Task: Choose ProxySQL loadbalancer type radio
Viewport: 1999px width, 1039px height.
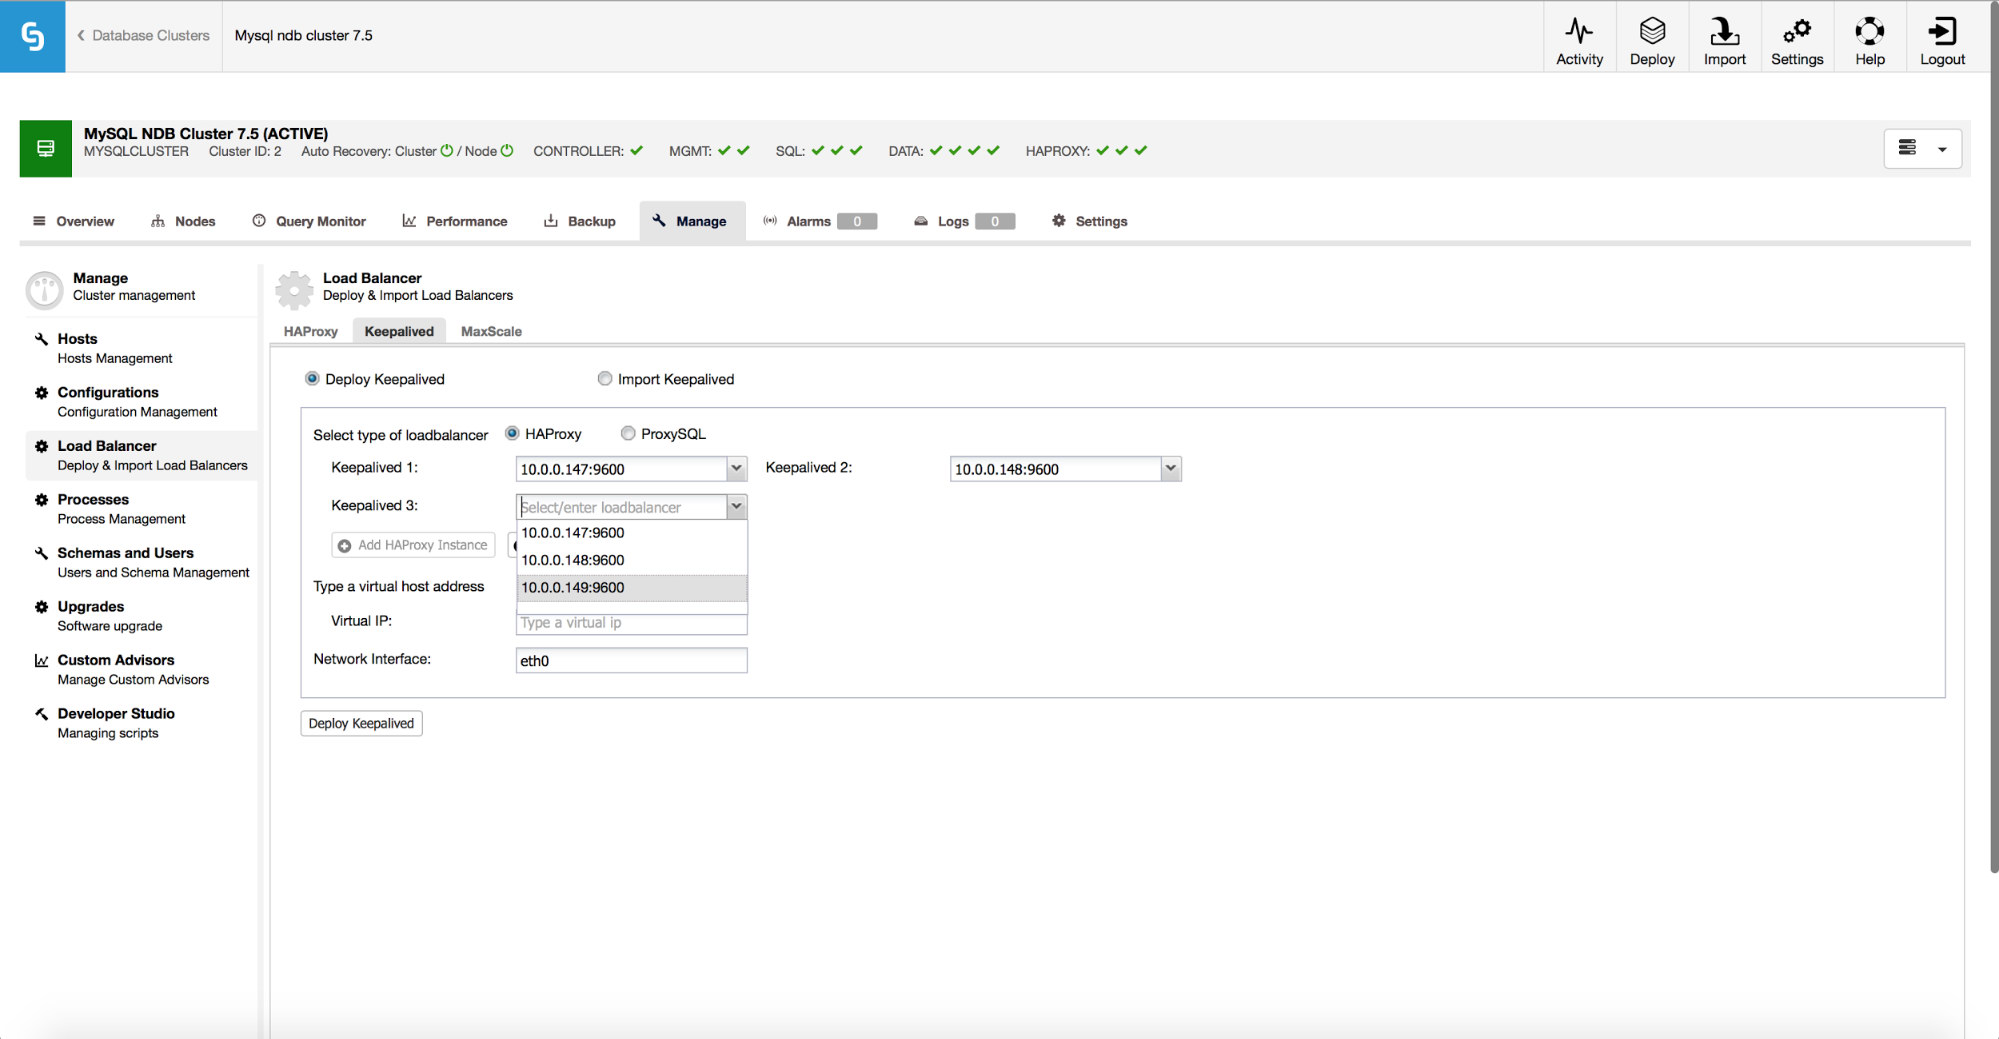Action: point(628,434)
